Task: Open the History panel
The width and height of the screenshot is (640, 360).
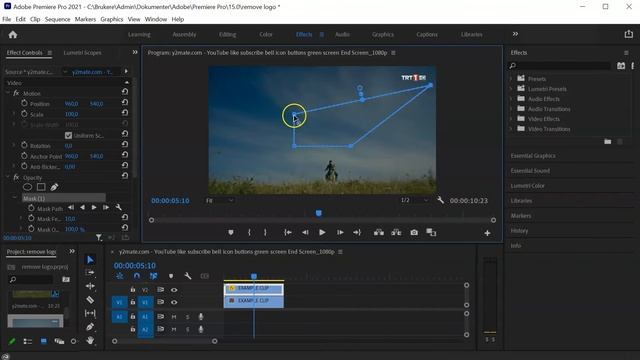Action: pyautogui.click(x=519, y=231)
